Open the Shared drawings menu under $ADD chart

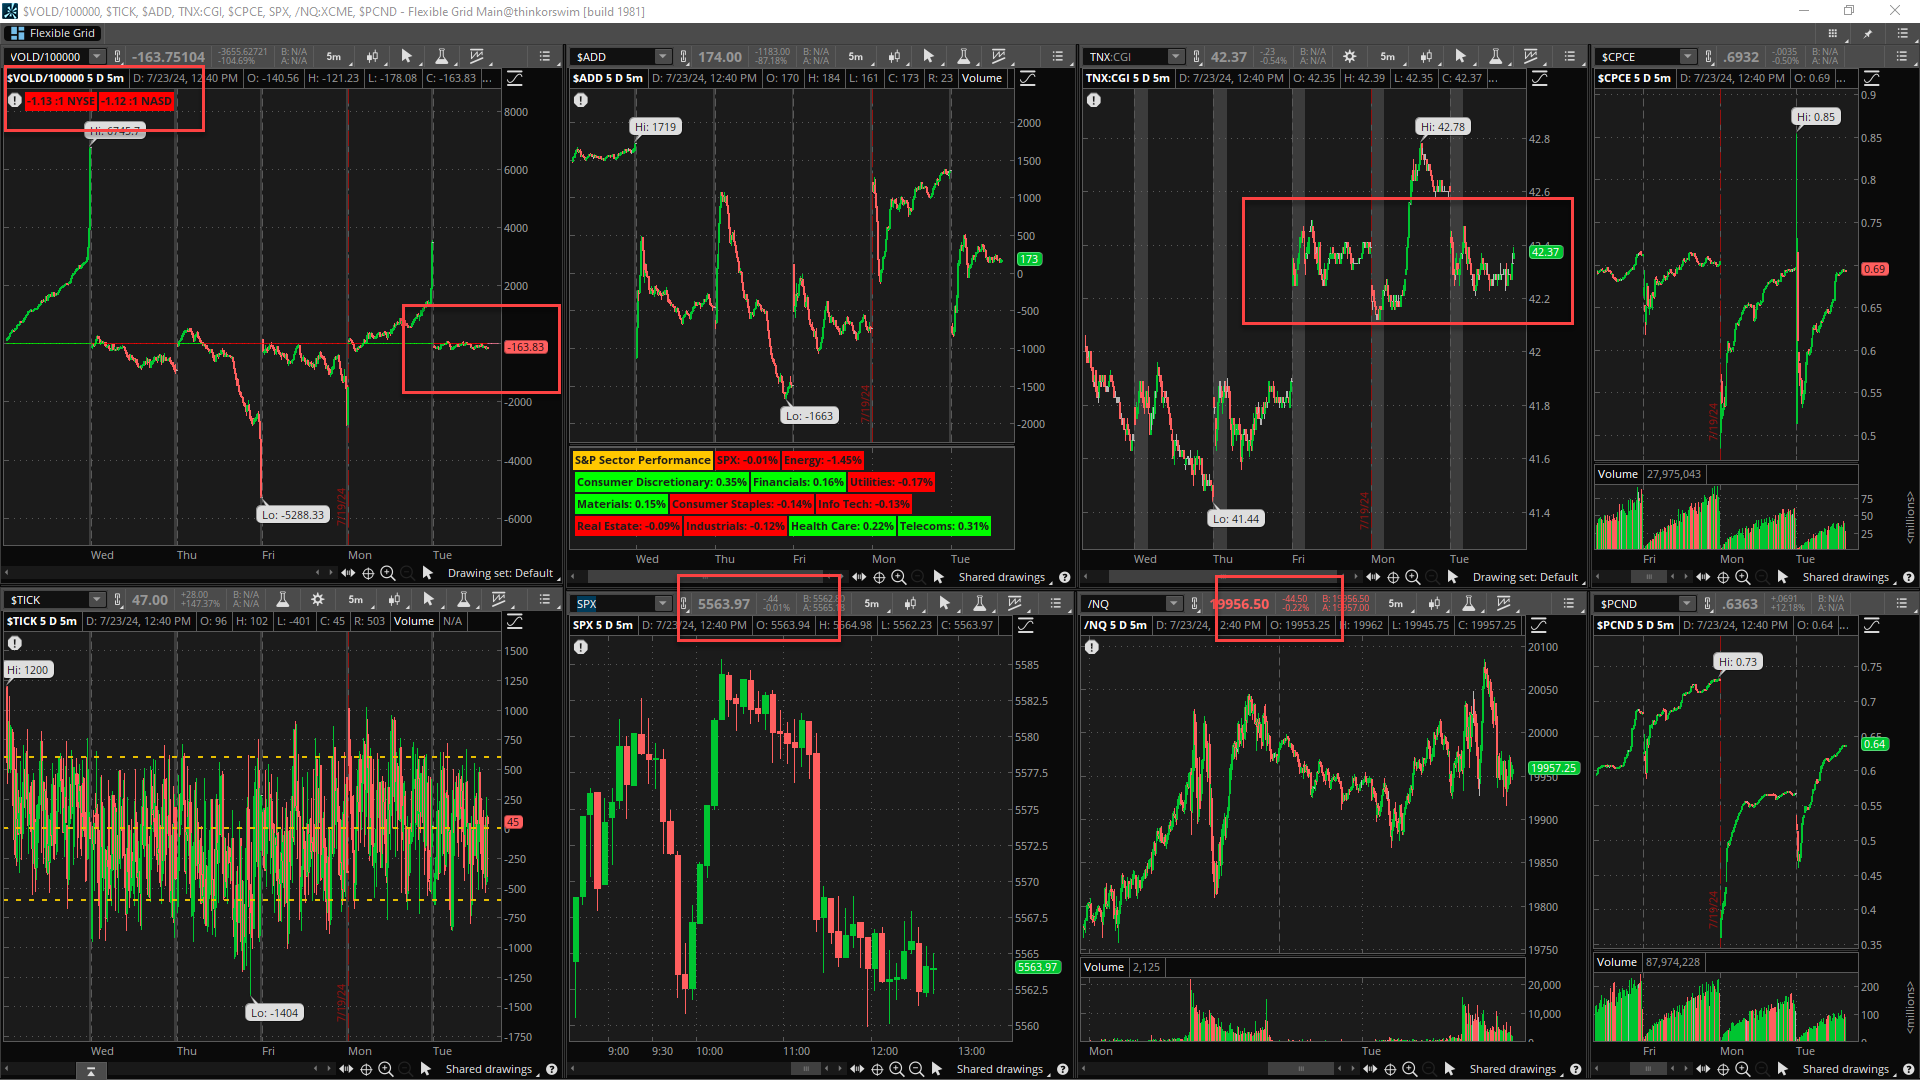pyautogui.click(x=1002, y=577)
